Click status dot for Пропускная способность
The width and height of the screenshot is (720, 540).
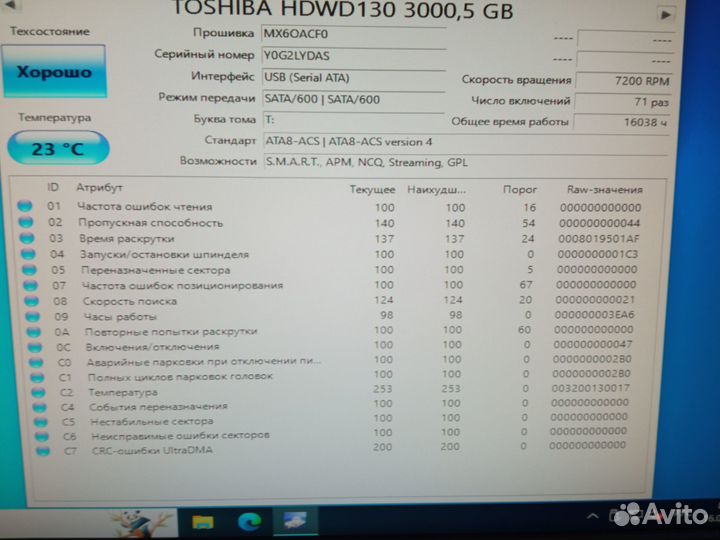[x=26, y=222]
